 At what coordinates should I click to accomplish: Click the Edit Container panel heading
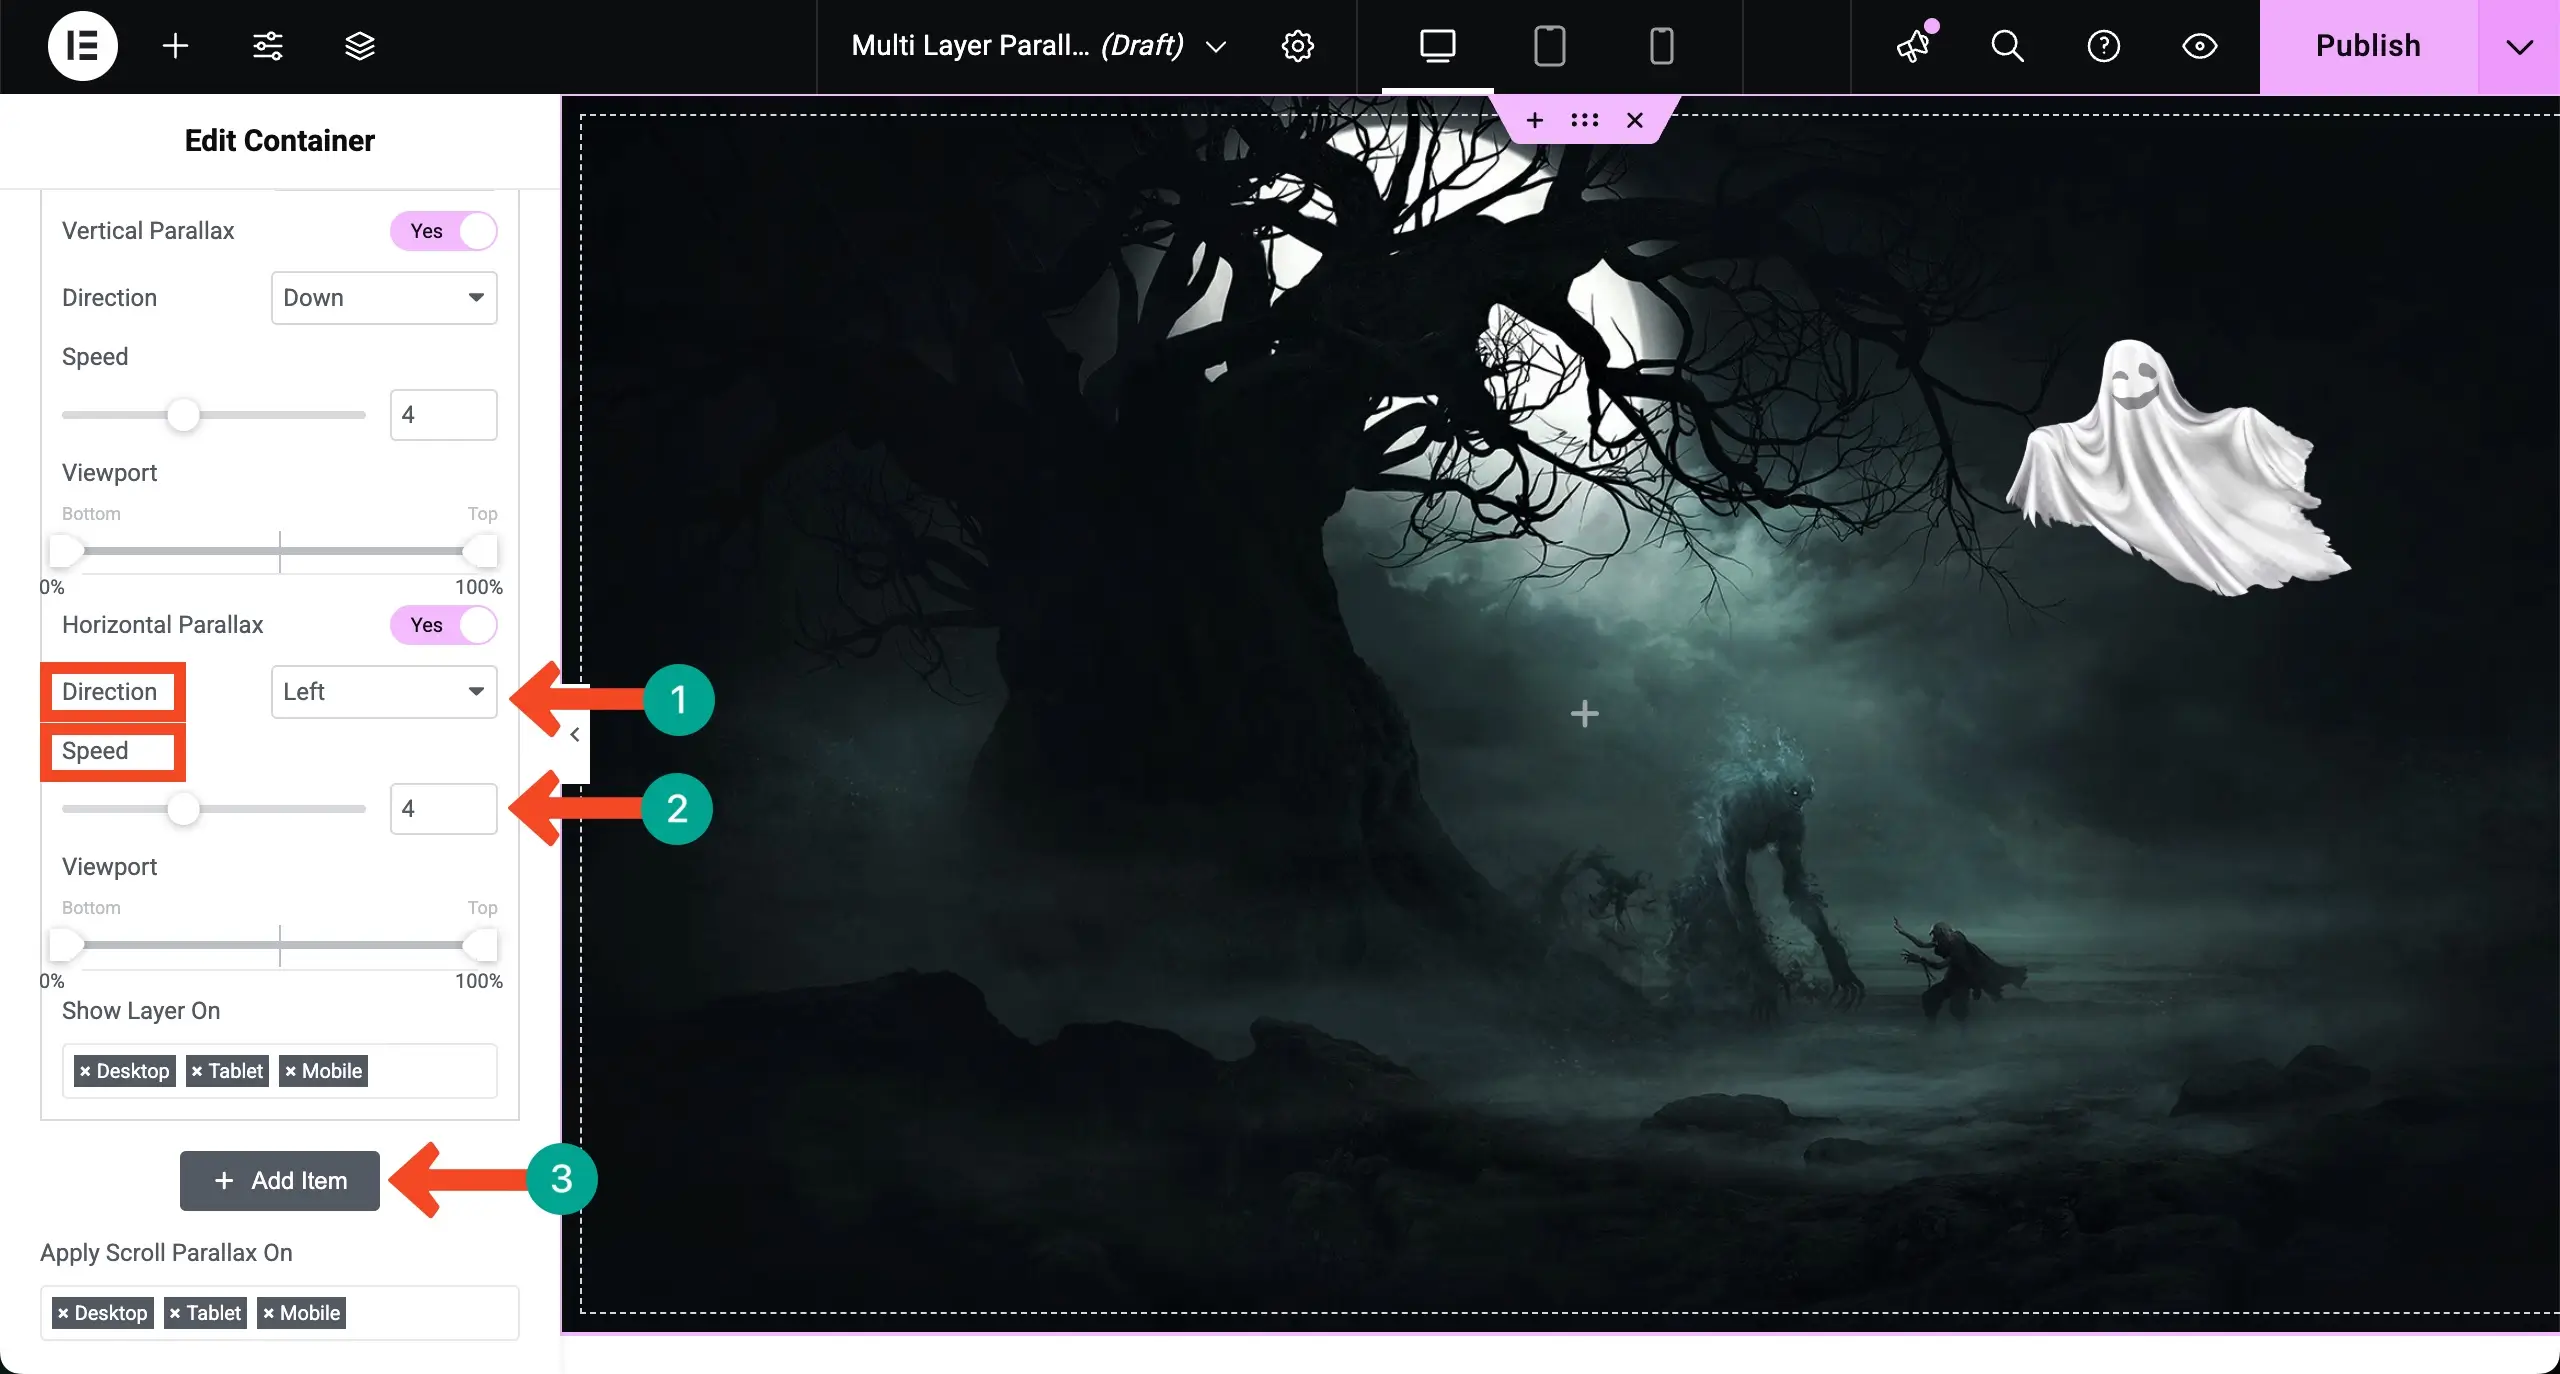pyautogui.click(x=280, y=141)
